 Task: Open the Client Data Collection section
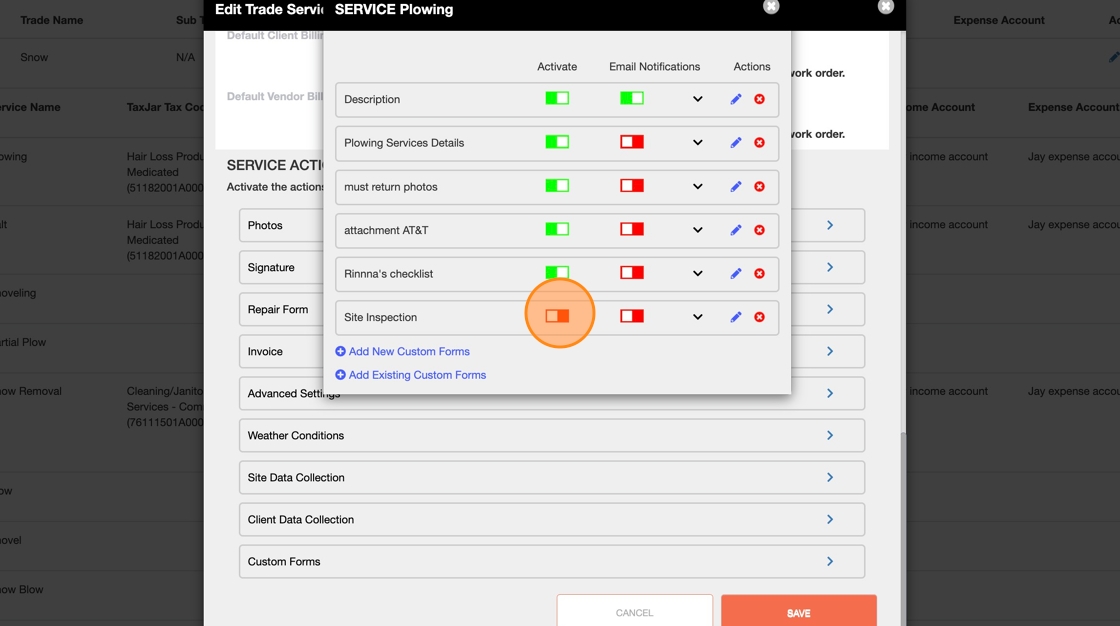pyautogui.click(x=551, y=520)
